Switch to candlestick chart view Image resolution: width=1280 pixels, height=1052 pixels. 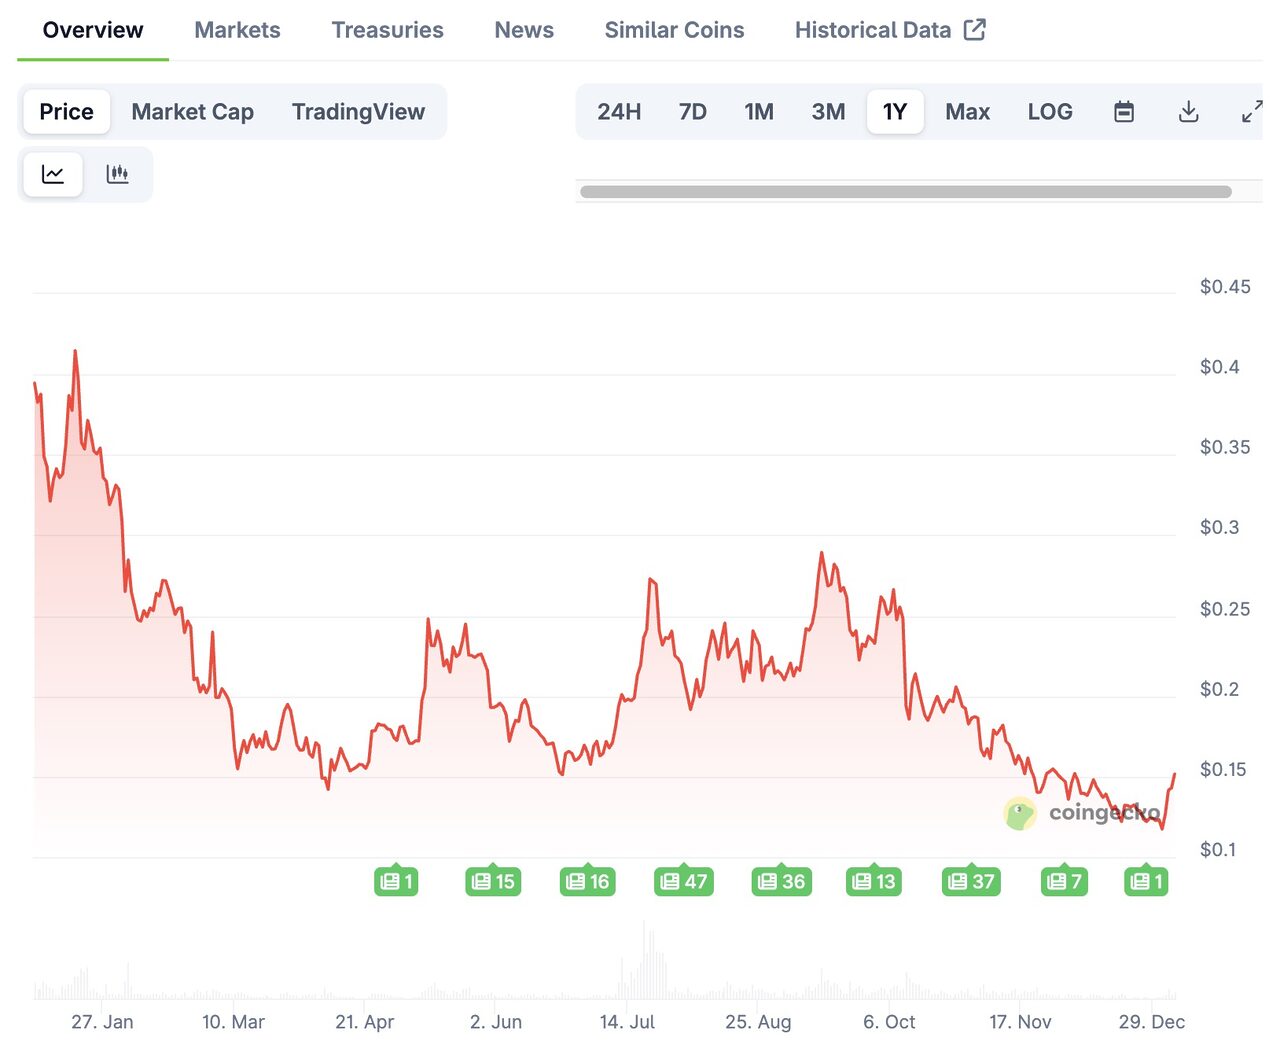point(118,175)
